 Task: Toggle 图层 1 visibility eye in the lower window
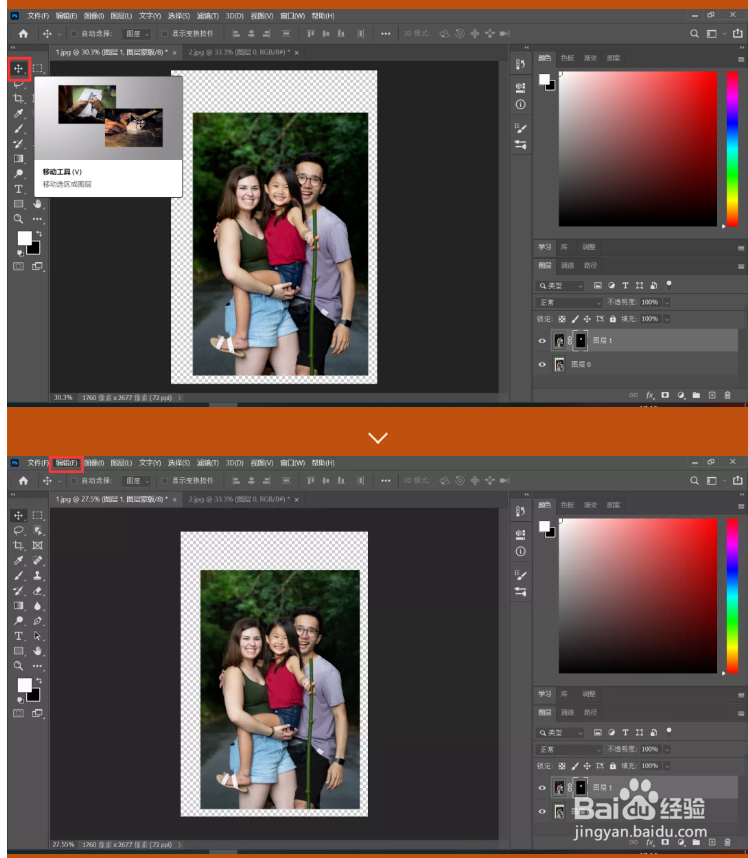click(x=542, y=788)
